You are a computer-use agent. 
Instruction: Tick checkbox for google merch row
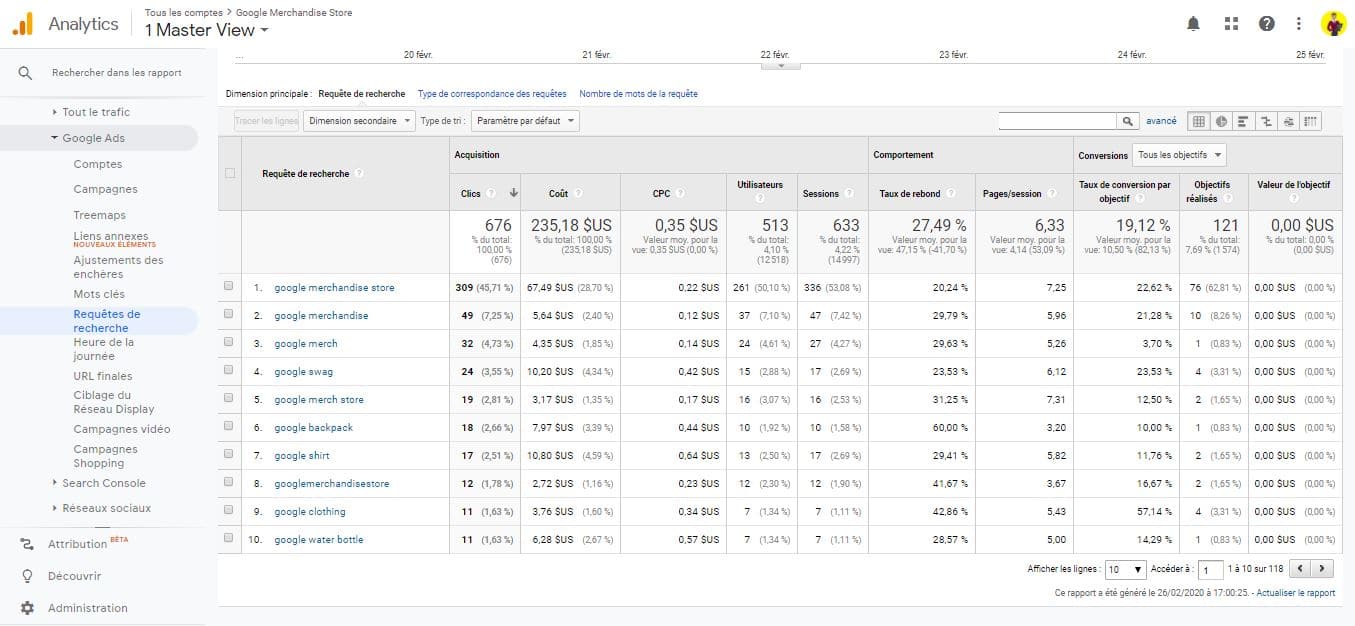229,343
